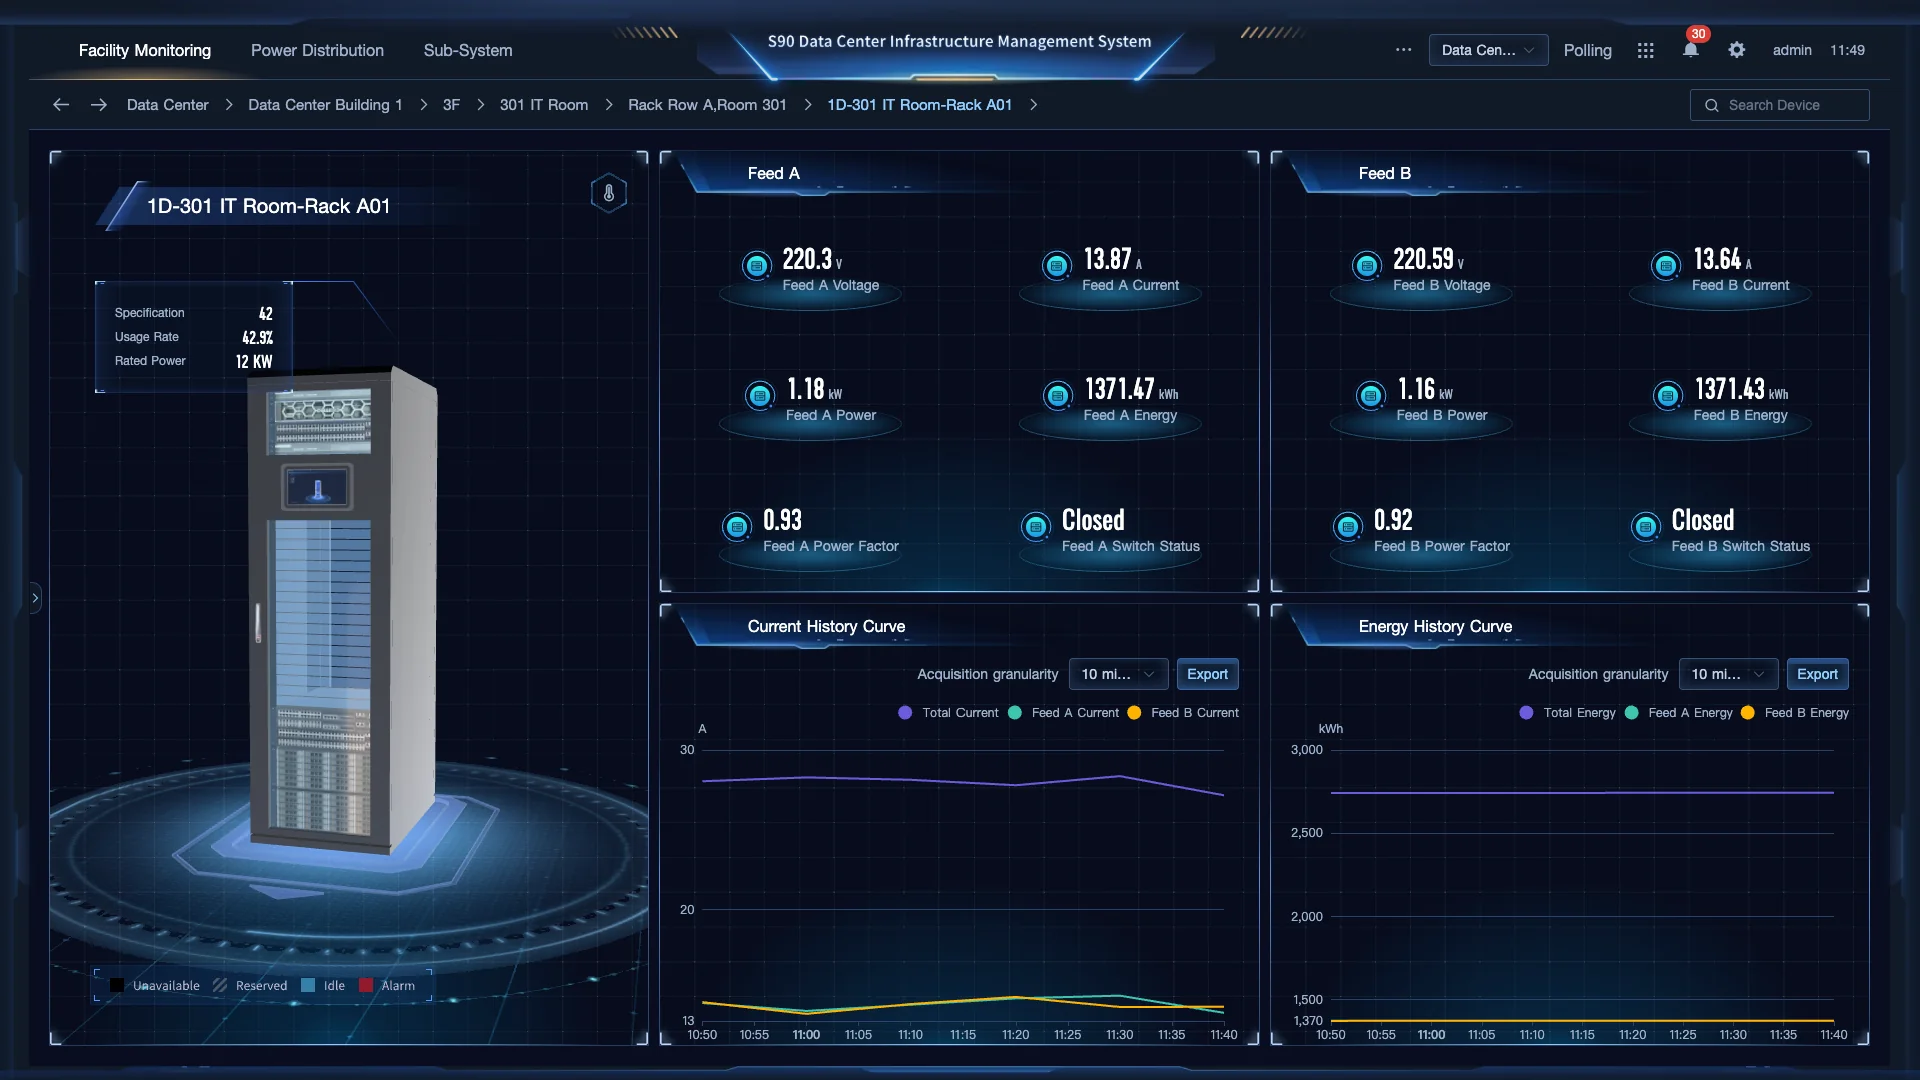Click the ellipsis menu in the header
Image resolution: width=1920 pixels, height=1080 pixels.
[x=1403, y=50]
